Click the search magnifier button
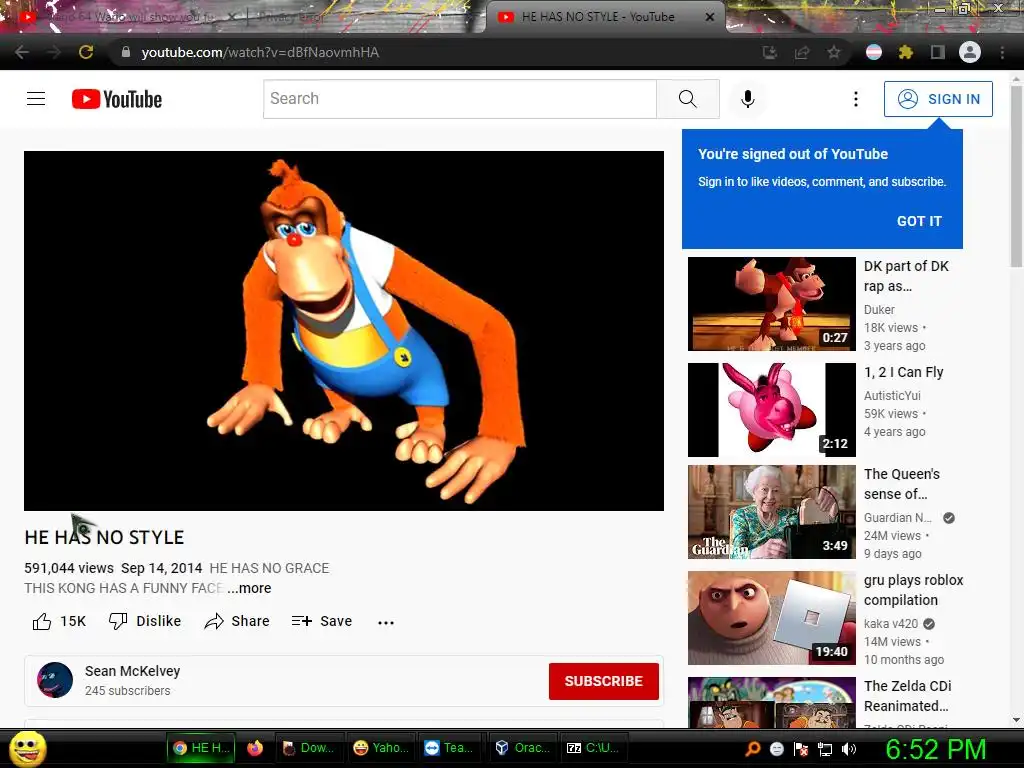1024x768 pixels. (688, 99)
